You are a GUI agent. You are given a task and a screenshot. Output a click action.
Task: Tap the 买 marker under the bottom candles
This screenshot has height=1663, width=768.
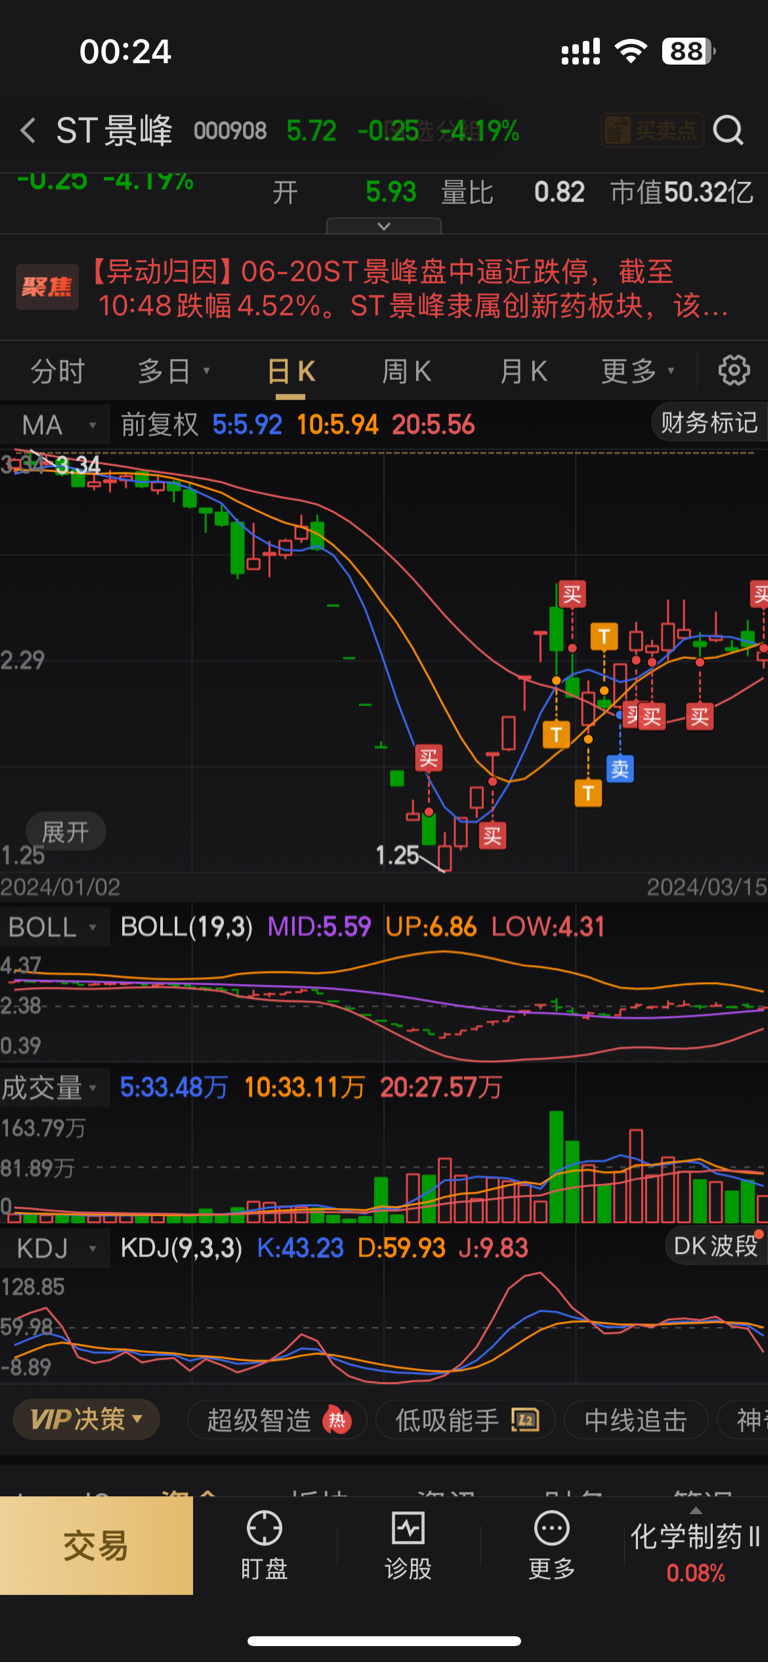pyautogui.click(x=492, y=835)
